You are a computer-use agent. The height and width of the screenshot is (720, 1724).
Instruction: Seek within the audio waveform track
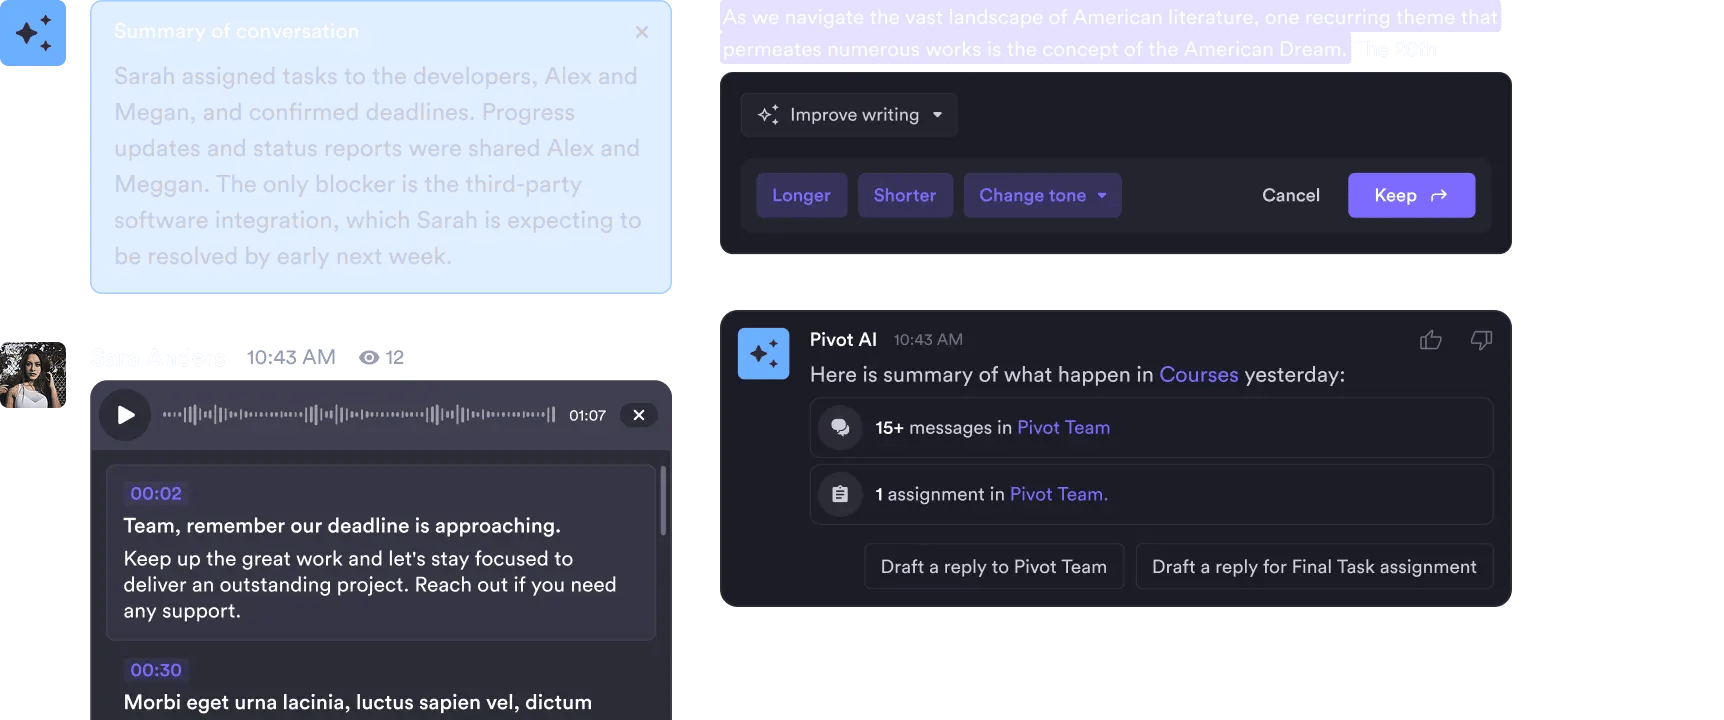click(358, 415)
